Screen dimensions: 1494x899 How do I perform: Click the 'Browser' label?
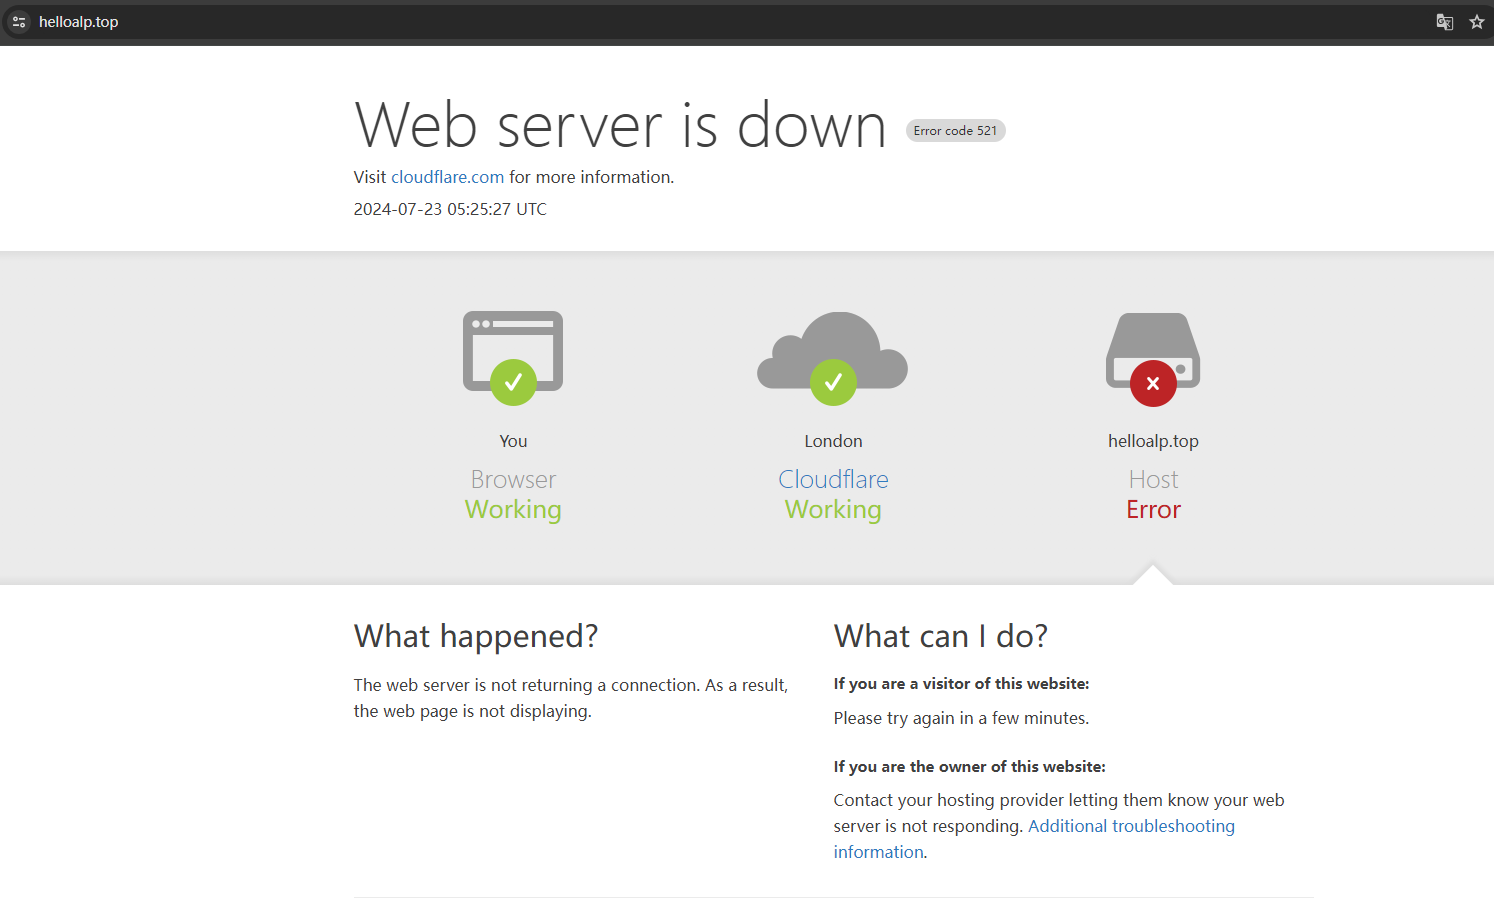[513, 479]
